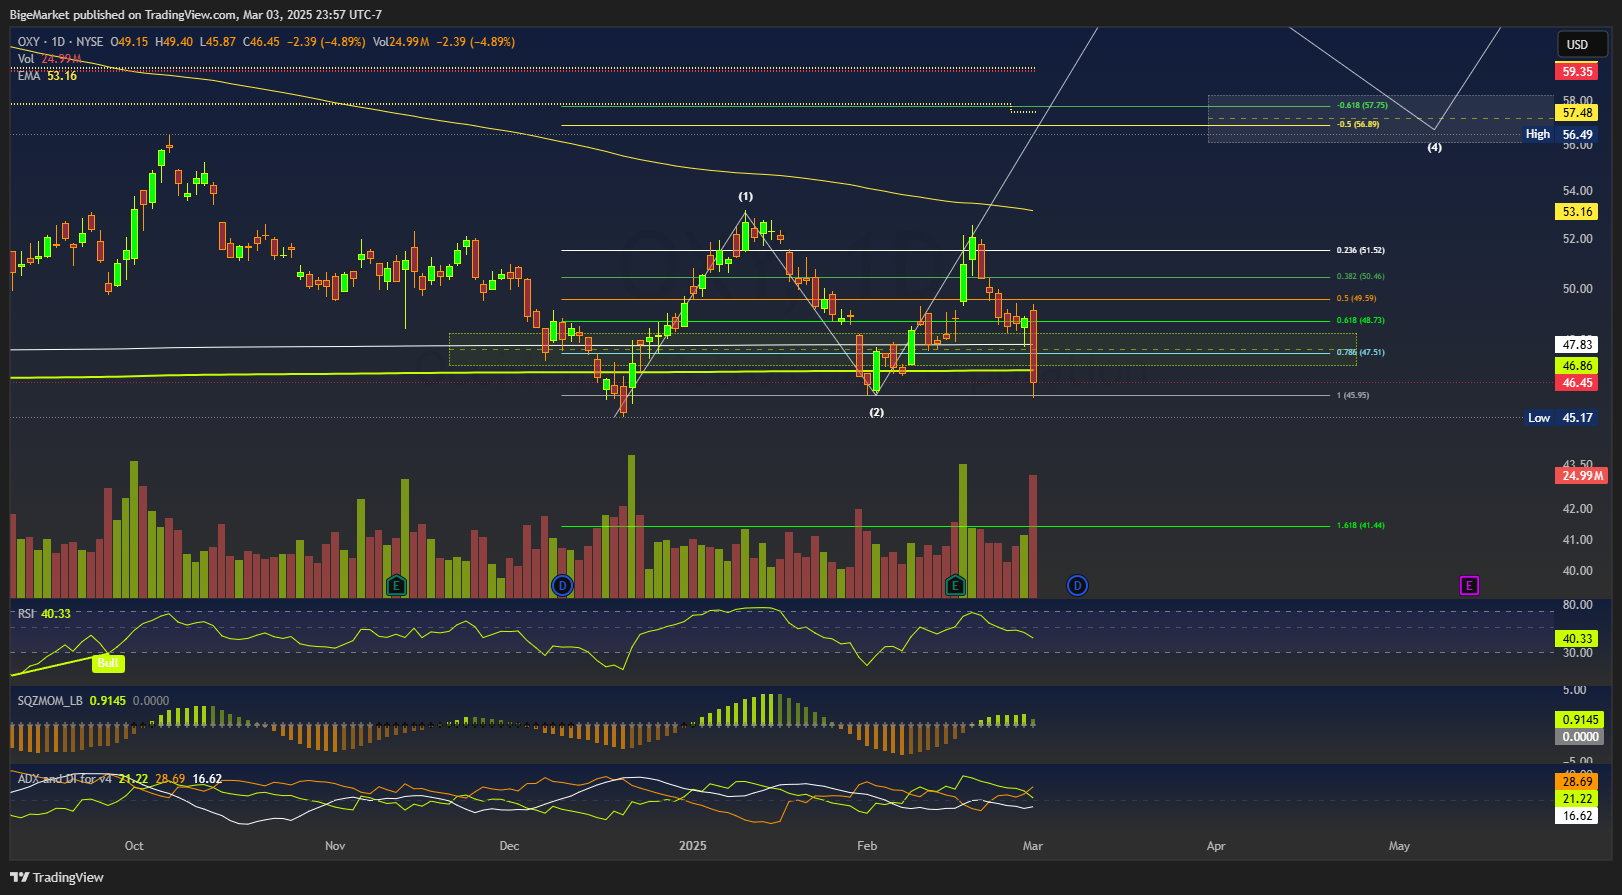Click the Nov date axis label
1622x895 pixels.
(335, 846)
